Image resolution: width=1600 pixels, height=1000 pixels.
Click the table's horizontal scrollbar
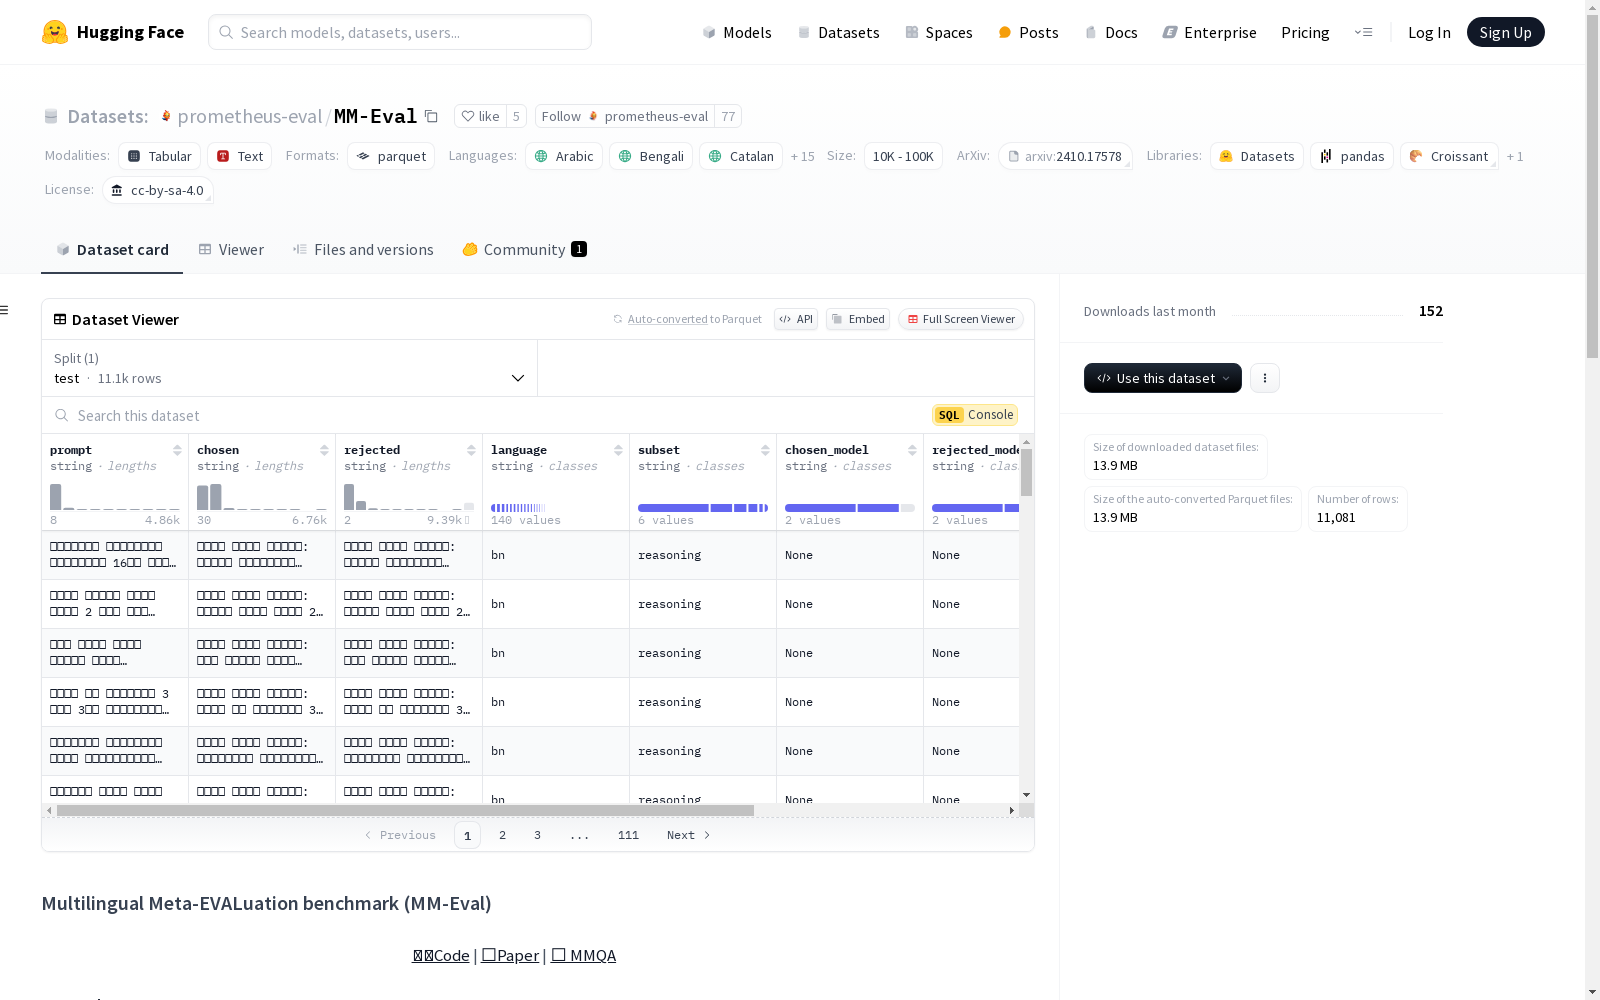(405, 810)
